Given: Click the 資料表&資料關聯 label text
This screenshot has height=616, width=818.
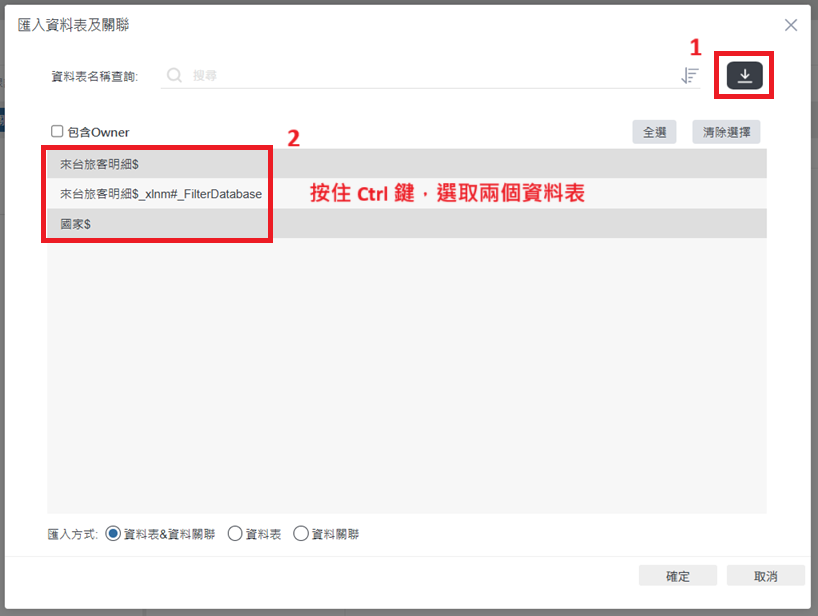Looking at the screenshot, I should [x=169, y=534].
